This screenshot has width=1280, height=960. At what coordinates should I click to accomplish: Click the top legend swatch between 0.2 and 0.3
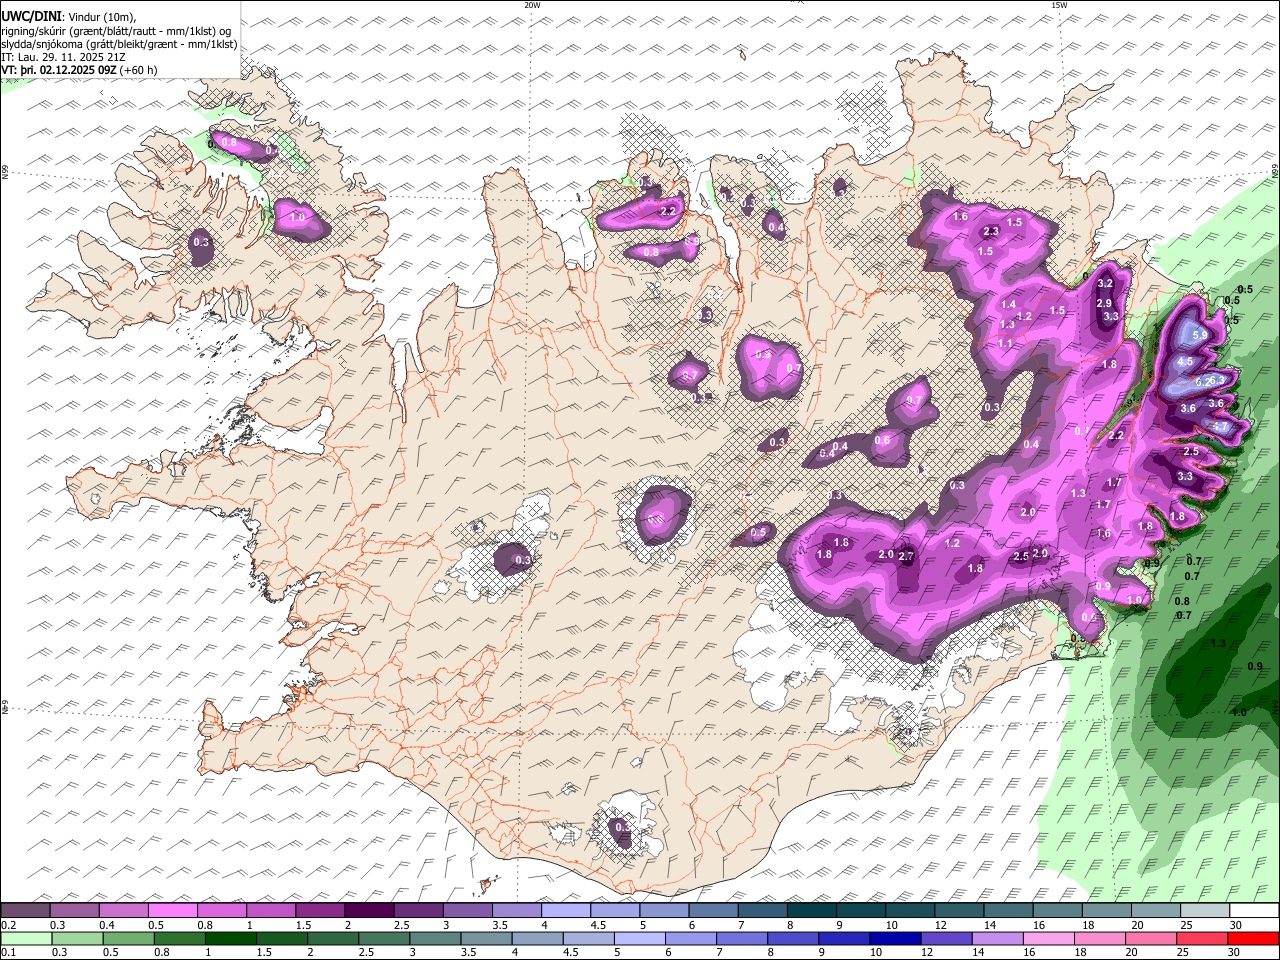pyautogui.click(x=26, y=910)
